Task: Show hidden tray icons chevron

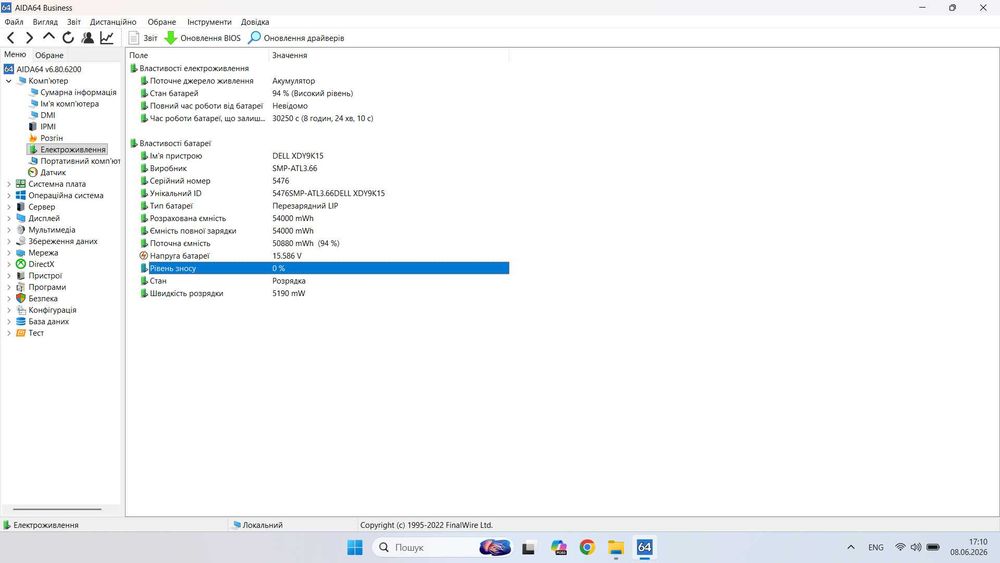Action: (x=851, y=547)
